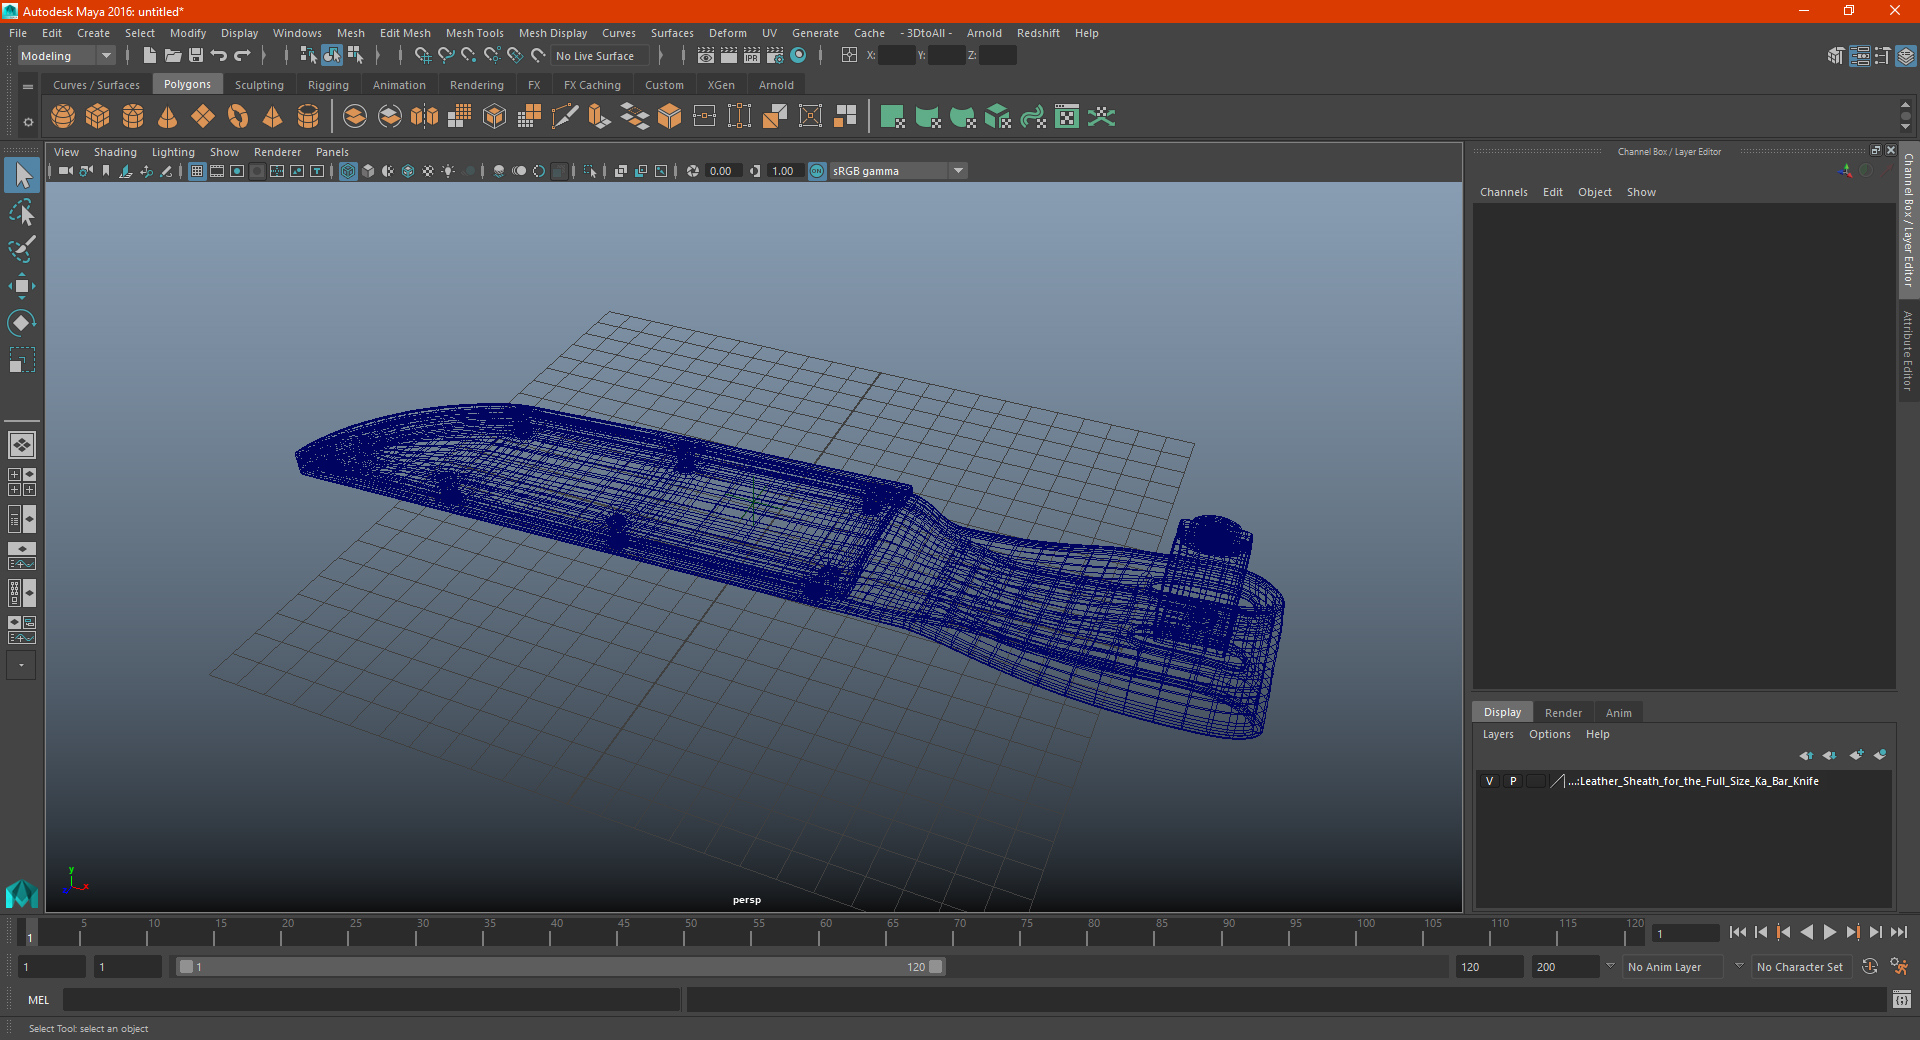
Task: Play the animation forward
Action: coord(1829,932)
